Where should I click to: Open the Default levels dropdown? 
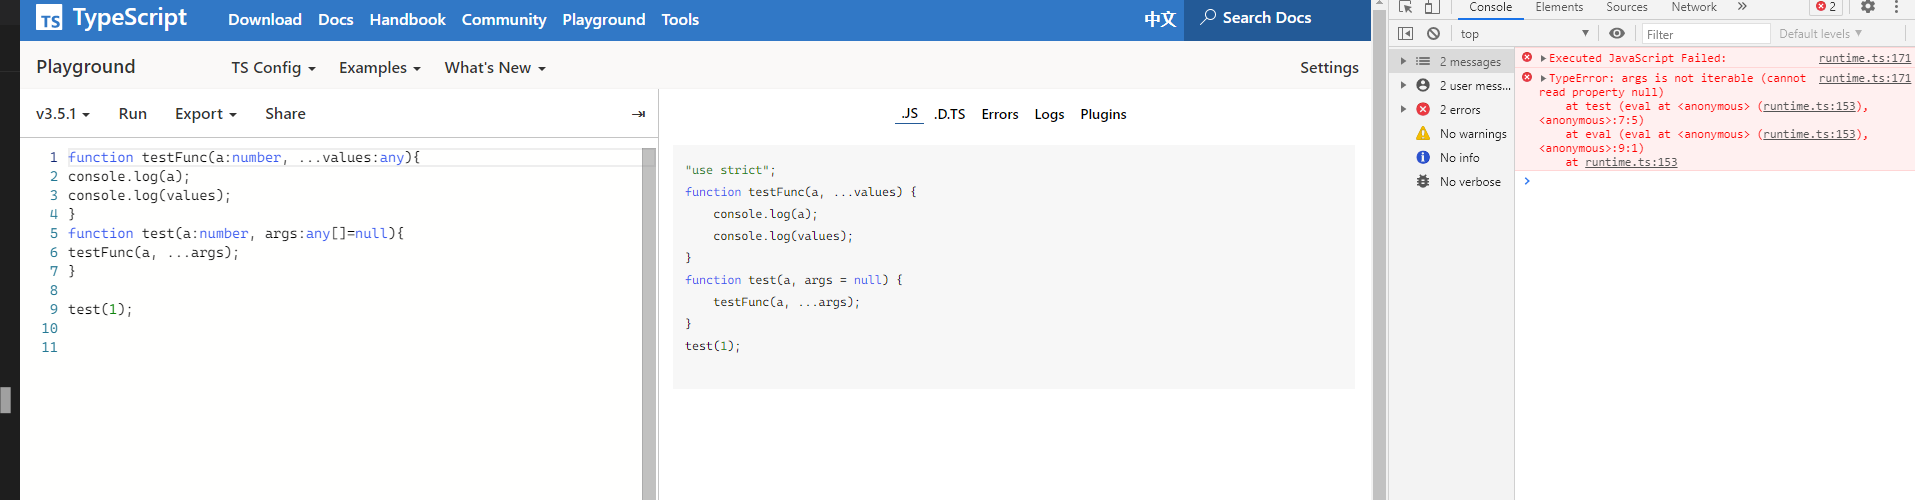[x=1820, y=34]
